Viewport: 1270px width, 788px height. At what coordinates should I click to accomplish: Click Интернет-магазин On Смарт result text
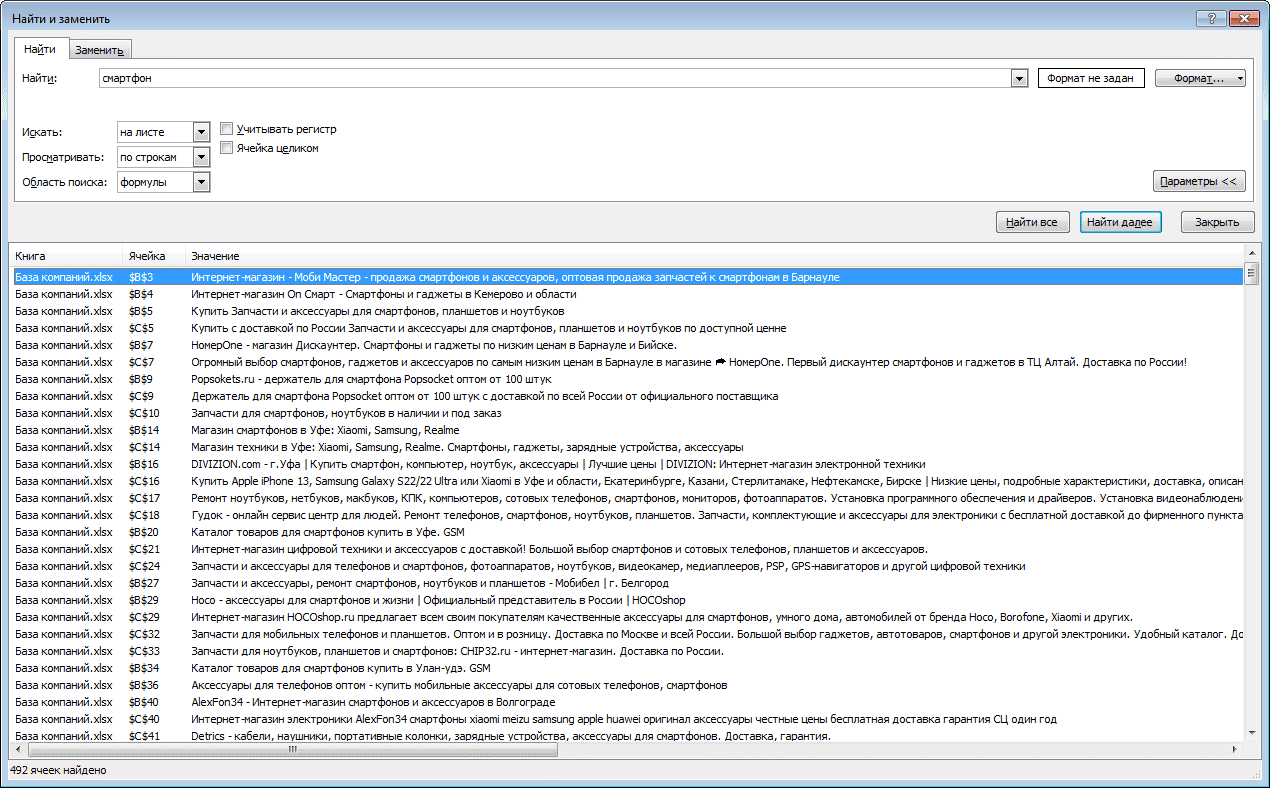point(383,294)
